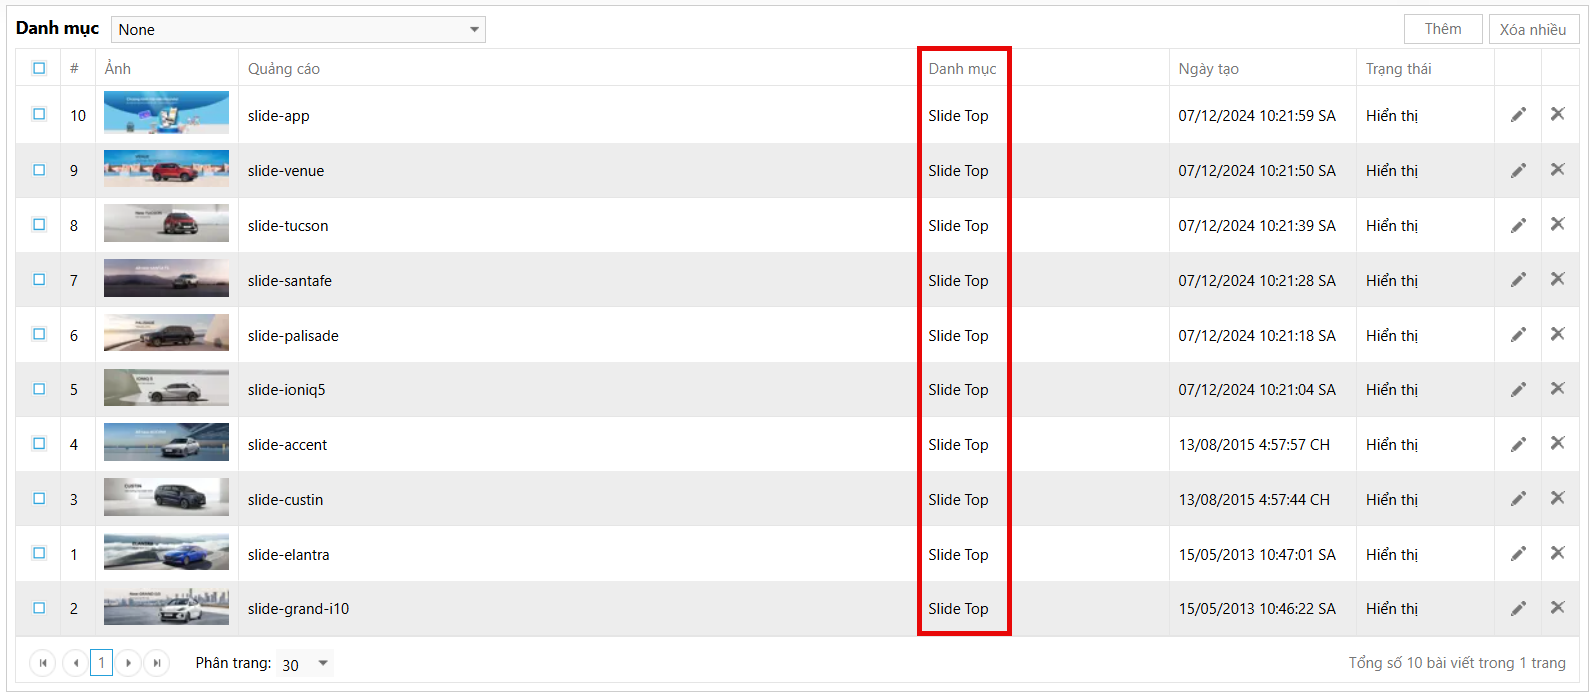Click the Thêm button

point(1442,29)
